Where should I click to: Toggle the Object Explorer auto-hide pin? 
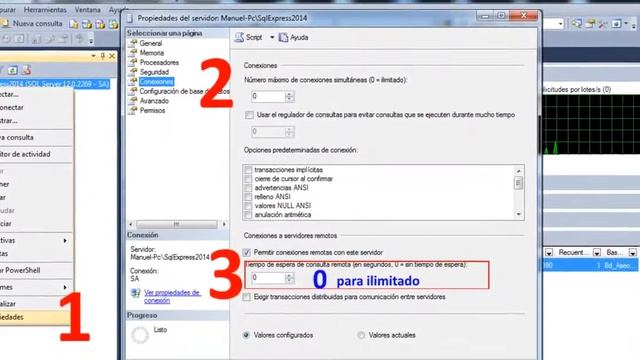point(103,56)
